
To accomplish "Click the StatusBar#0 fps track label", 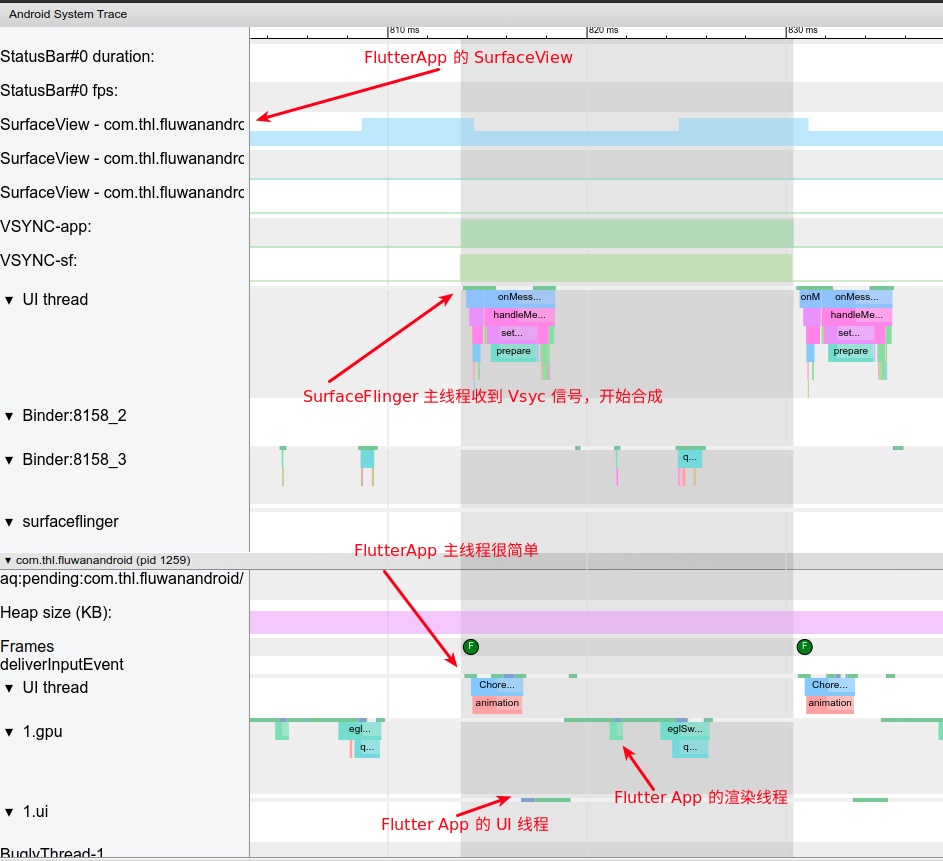I will (59, 91).
